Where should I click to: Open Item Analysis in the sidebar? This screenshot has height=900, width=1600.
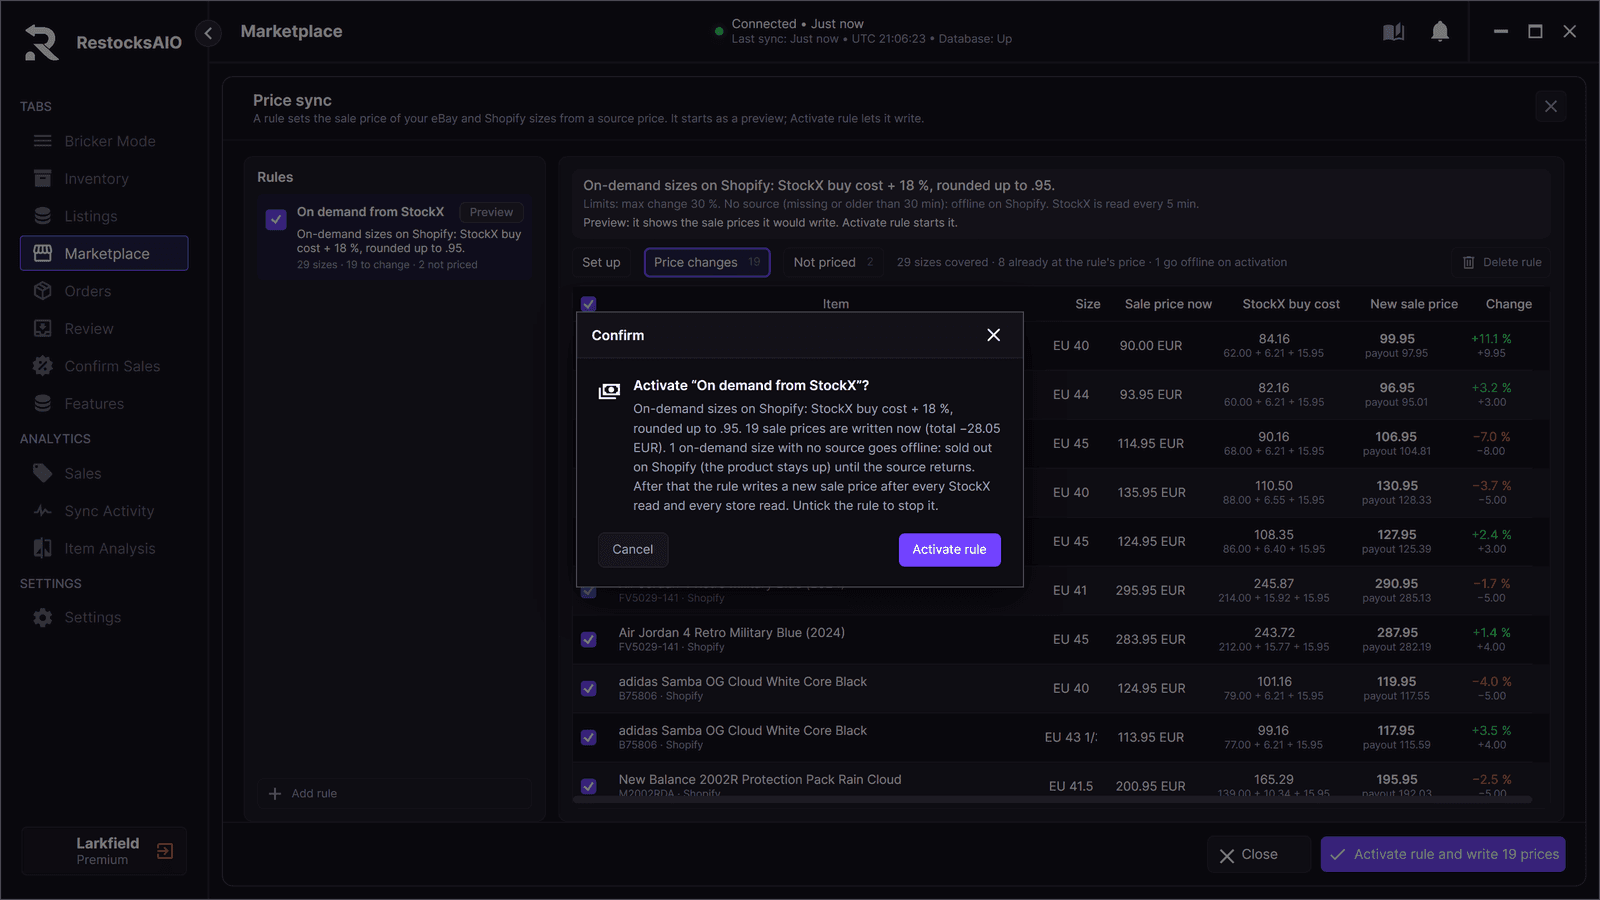(104, 549)
